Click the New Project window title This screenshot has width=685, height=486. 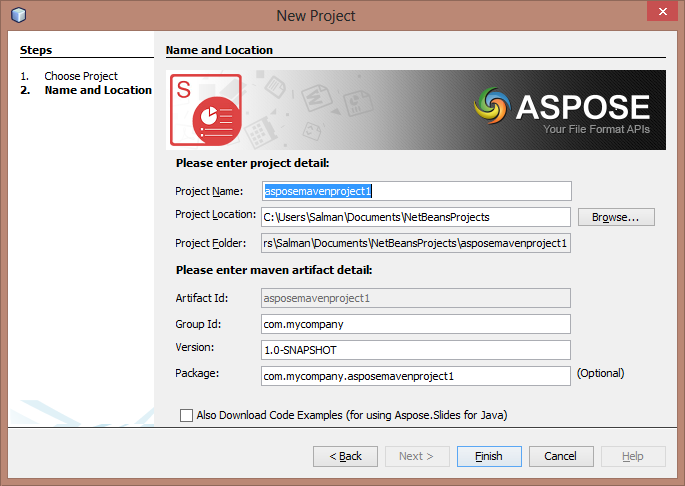tap(316, 16)
